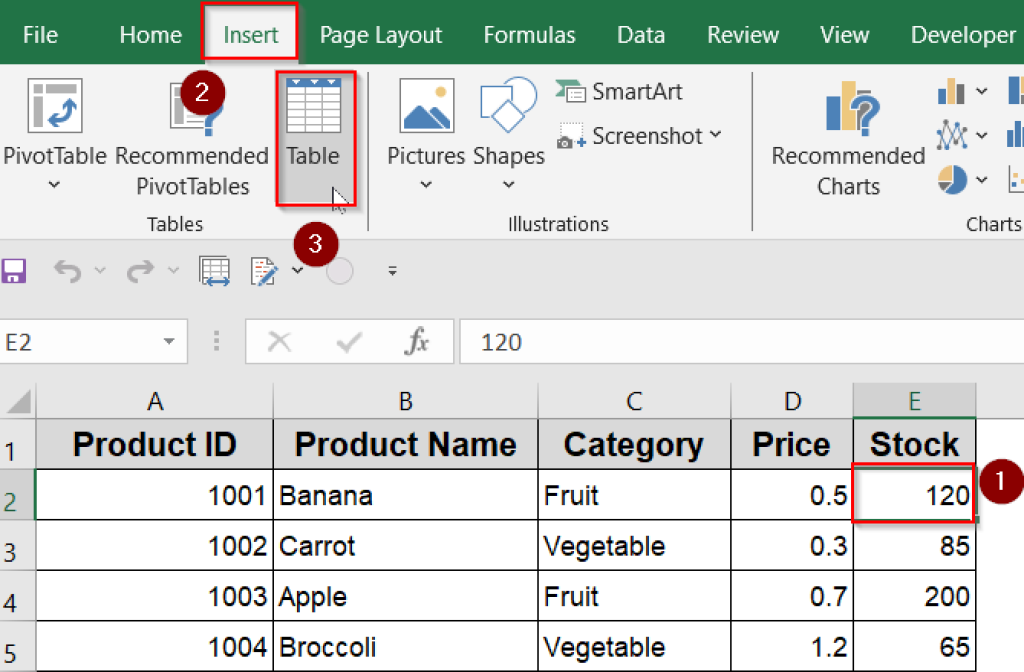1024x672 pixels.
Task: Switch to the Formulas tab
Action: coord(529,33)
